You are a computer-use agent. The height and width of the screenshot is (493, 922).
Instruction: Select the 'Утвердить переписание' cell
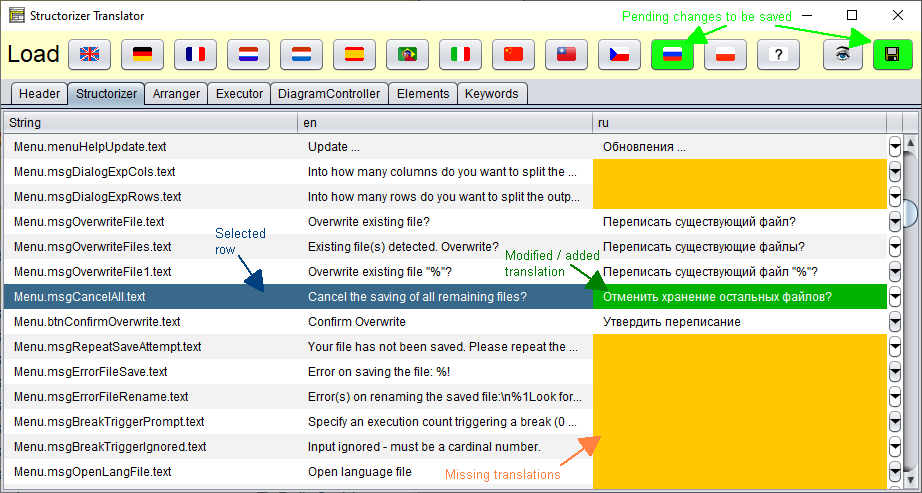pos(740,322)
